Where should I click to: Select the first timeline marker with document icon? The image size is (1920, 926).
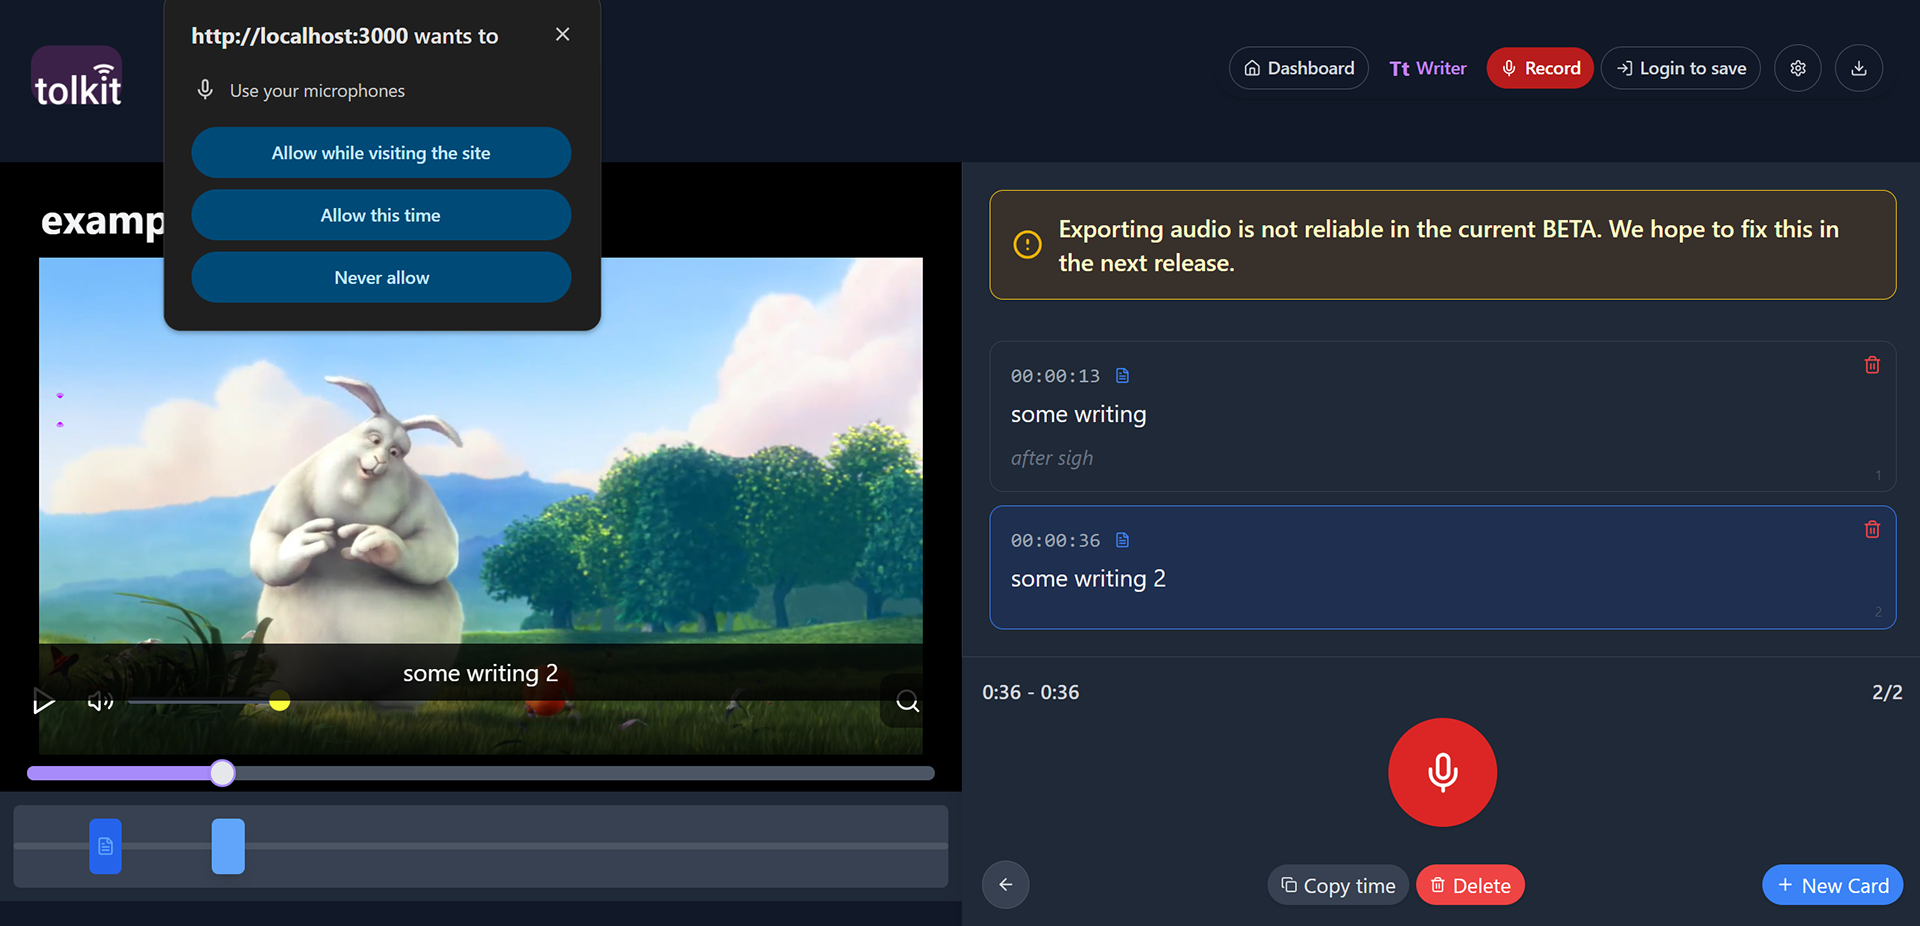tap(105, 846)
